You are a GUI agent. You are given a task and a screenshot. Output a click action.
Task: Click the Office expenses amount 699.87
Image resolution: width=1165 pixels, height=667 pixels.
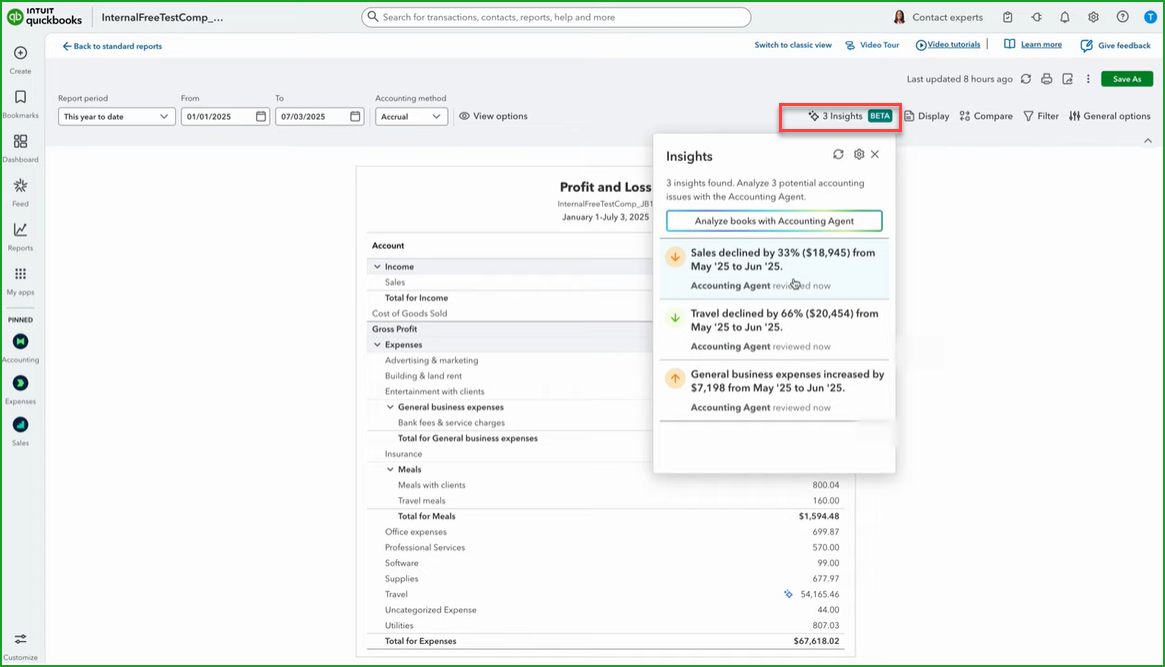pos(826,532)
